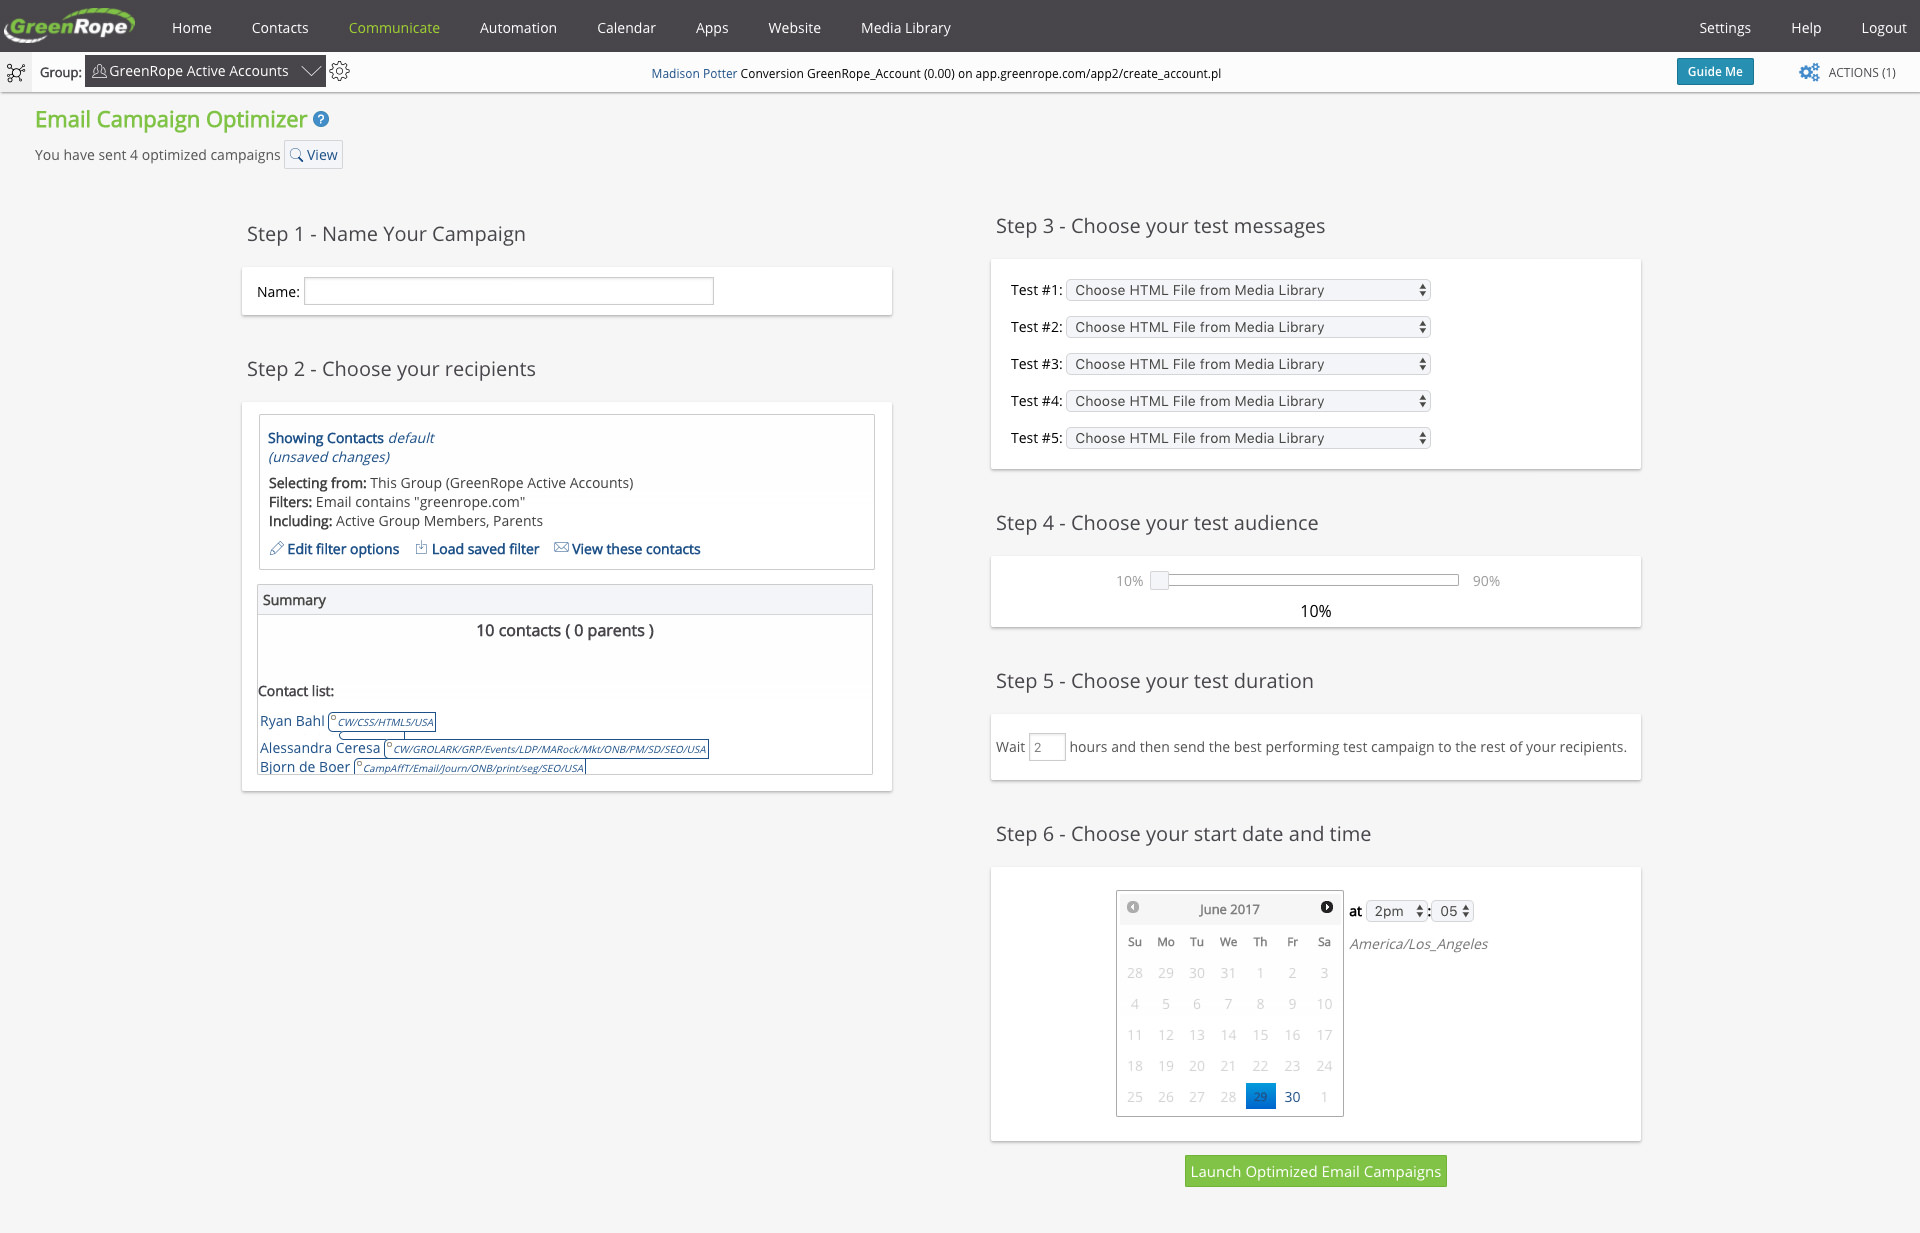Image resolution: width=1920 pixels, height=1233 pixels.
Task: Open the Test #4 HTML file dropdown
Action: pos(1248,401)
